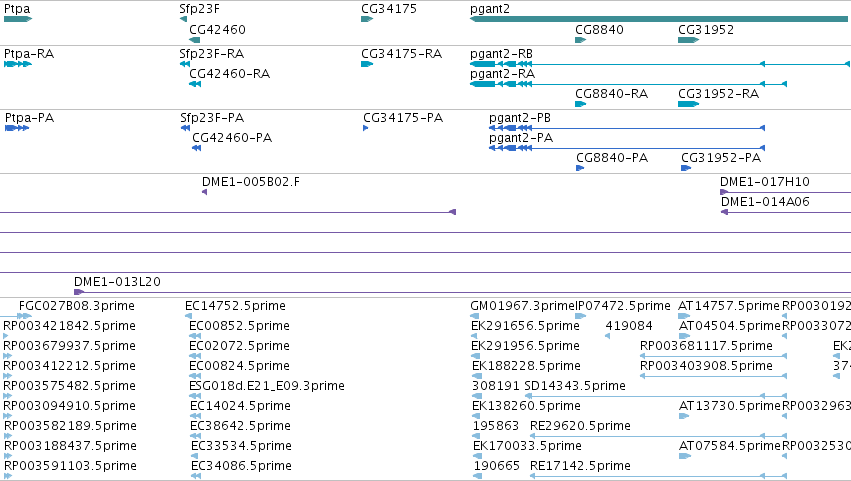Image resolution: width=851 pixels, height=481 pixels.
Task: Select the Sfp23F-RA transcript label
Action: click(211, 54)
